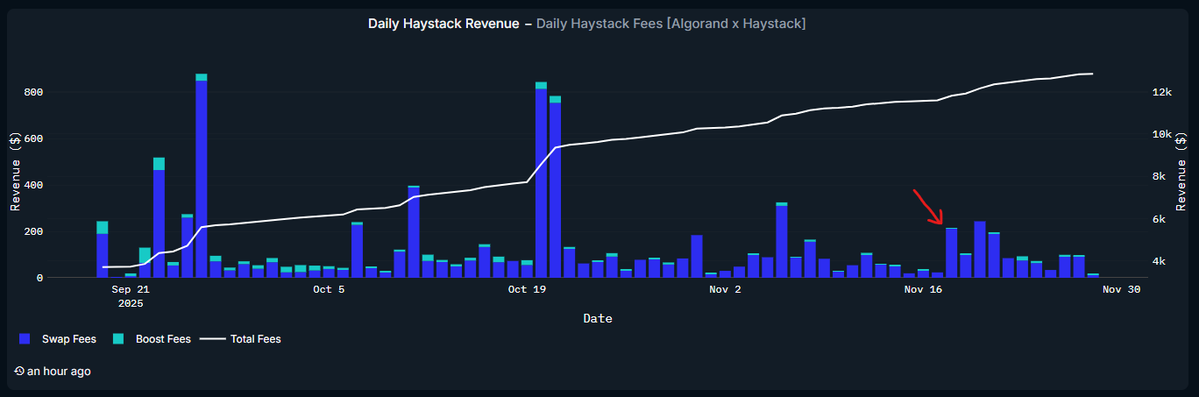Image resolution: width=1199 pixels, height=397 pixels.
Task: Click the tallest revenue bar exceeding 800
Action: (201, 176)
